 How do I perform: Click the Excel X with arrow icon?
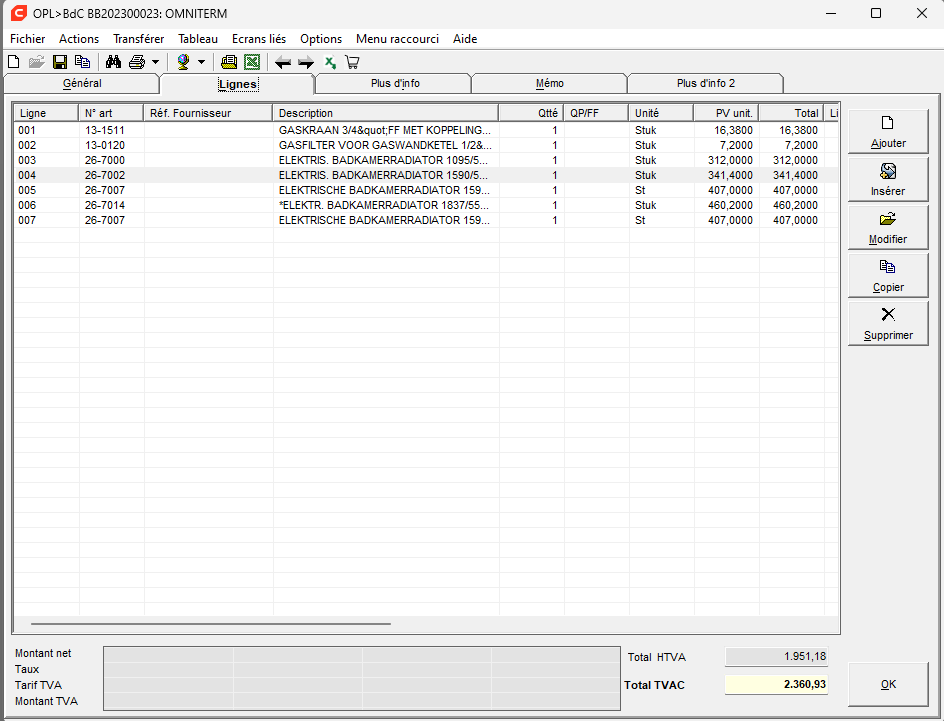pyautogui.click(x=330, y=62)
